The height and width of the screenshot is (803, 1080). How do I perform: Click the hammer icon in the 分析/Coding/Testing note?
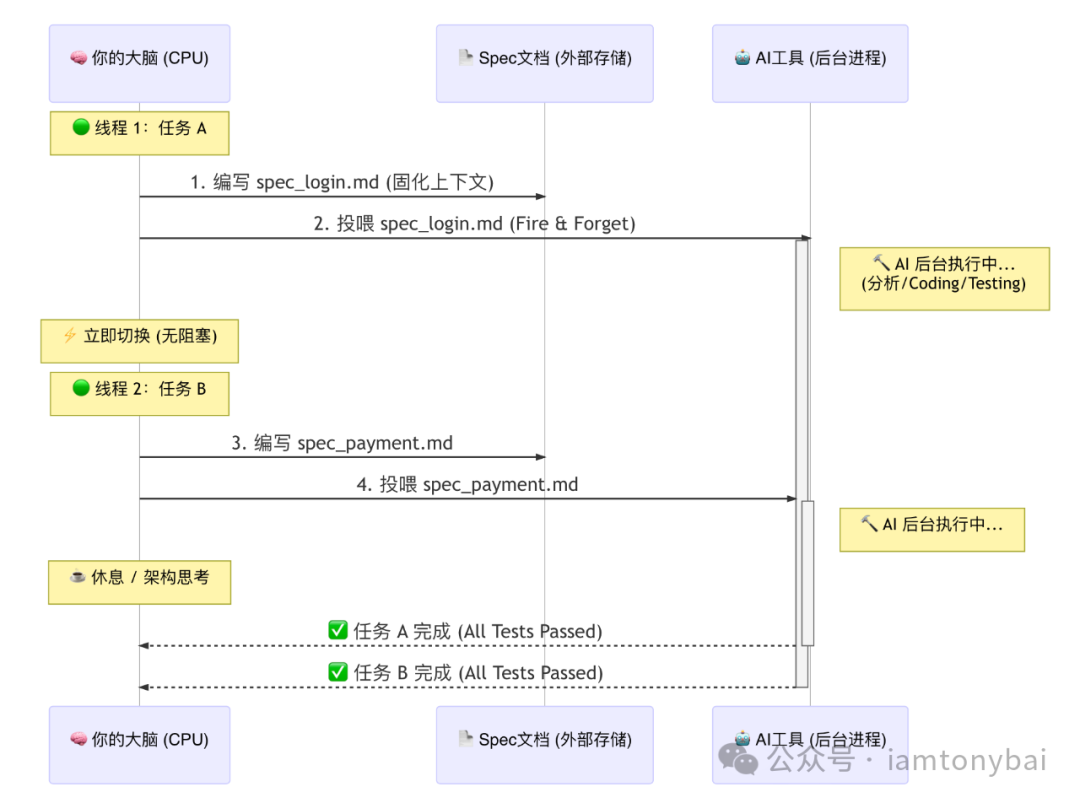click(x=881, y=263)
